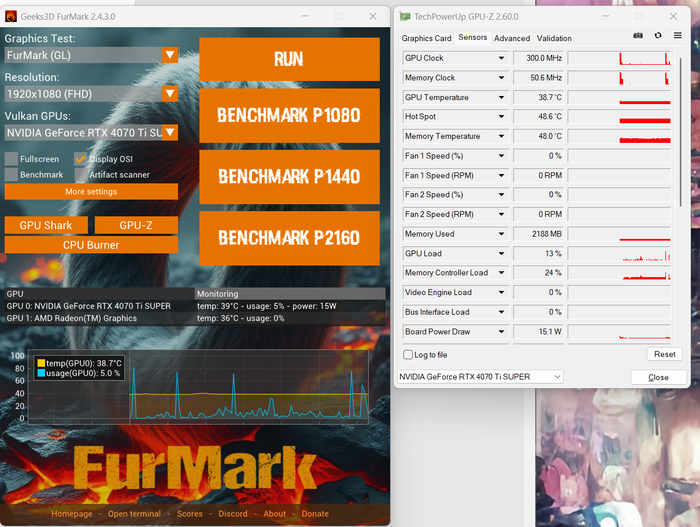Viewport: 700px width, 527px height.
Task: Click the 2188 MB Memory Used value
Action: (x=538, y=234)
